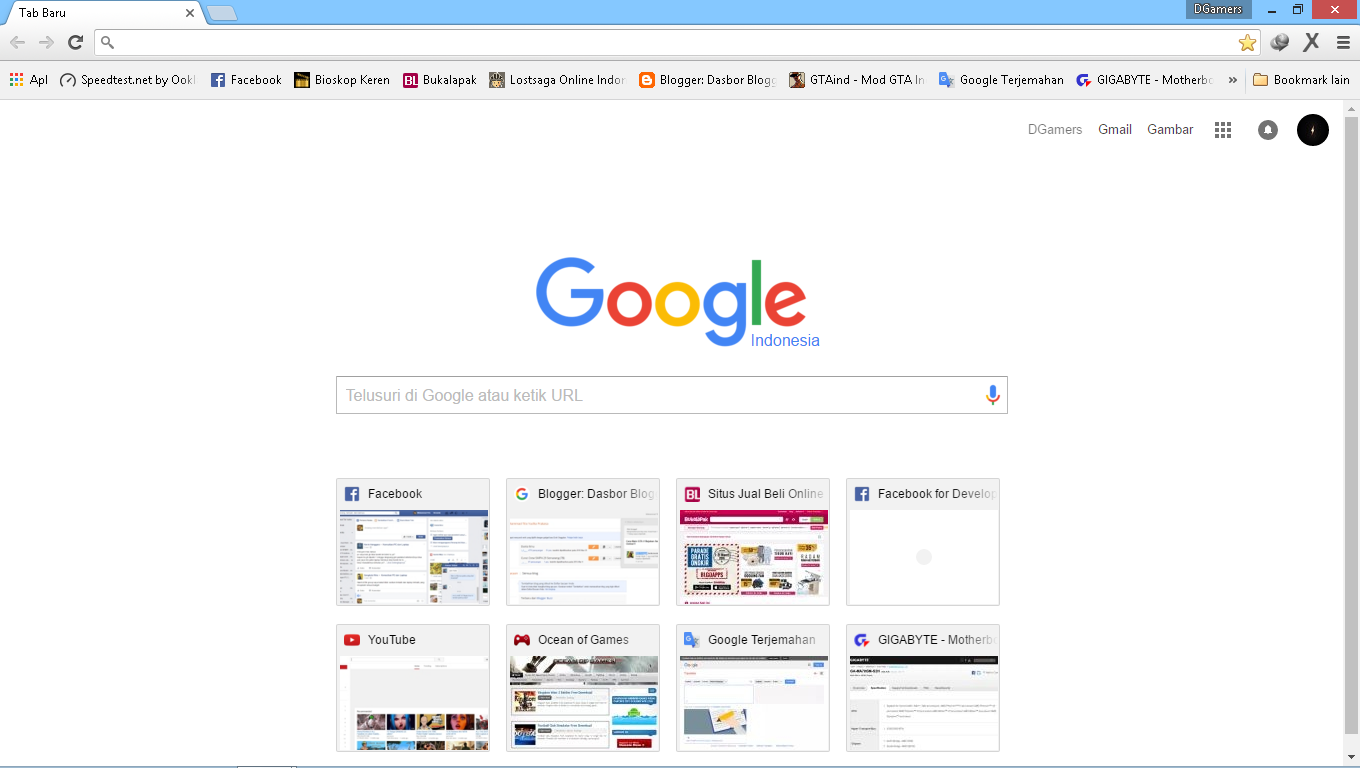Click the DGamers link on Google page
The width and height of the screenshot is (1360, 768).
coord(1055,129)
